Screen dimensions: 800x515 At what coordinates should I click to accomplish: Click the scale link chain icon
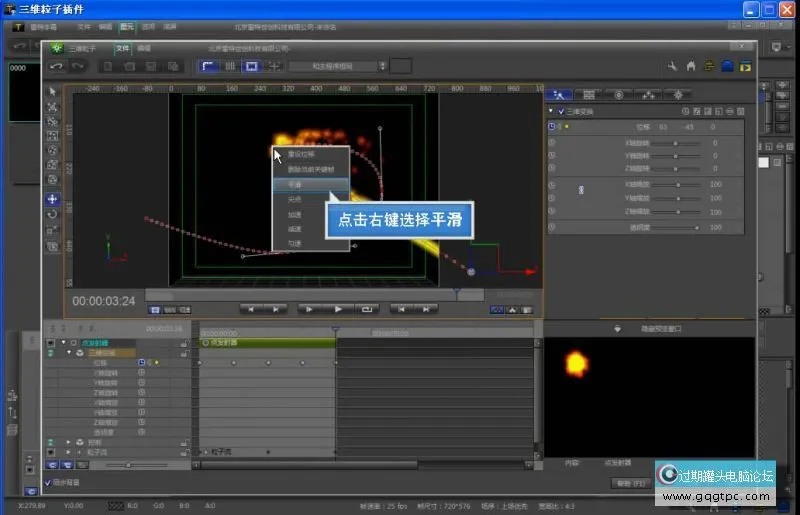point(581,188)
